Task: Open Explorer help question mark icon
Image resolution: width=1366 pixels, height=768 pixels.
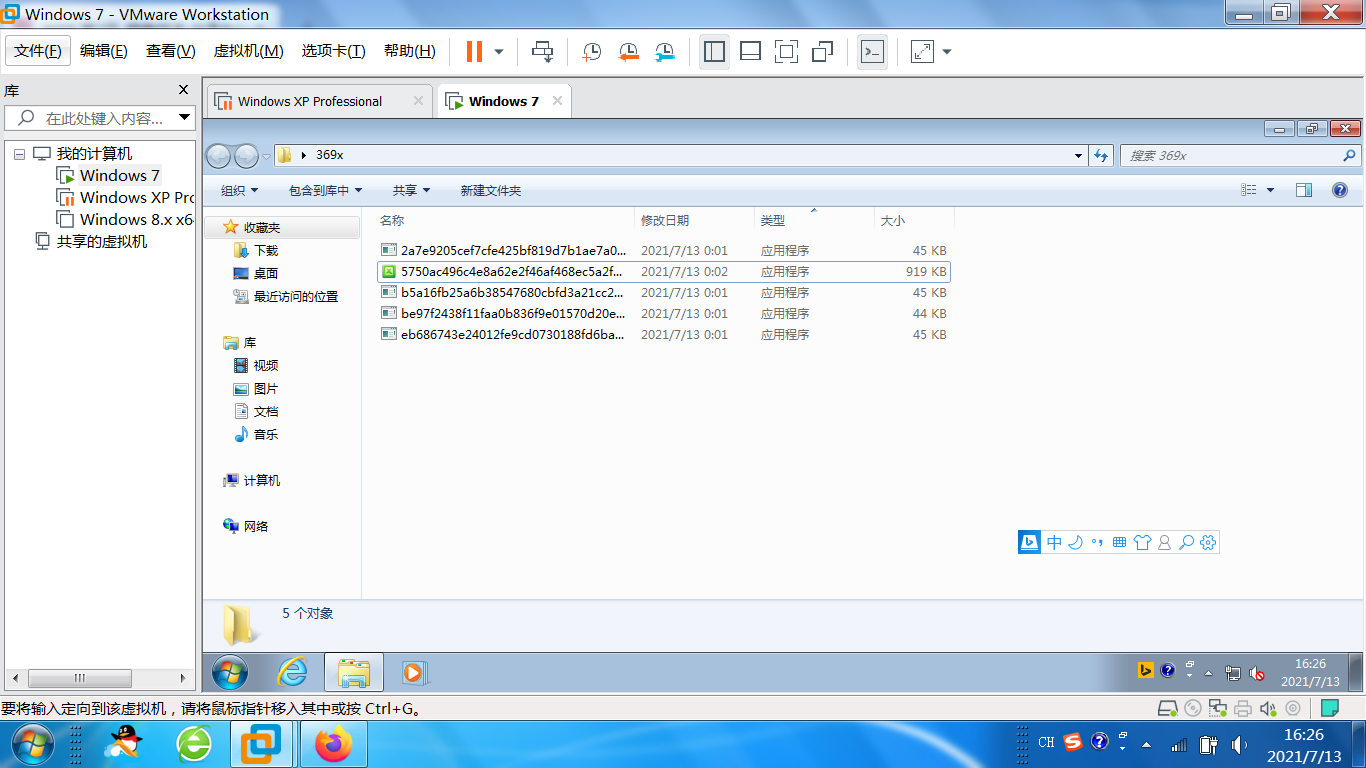Action: 1340,190
